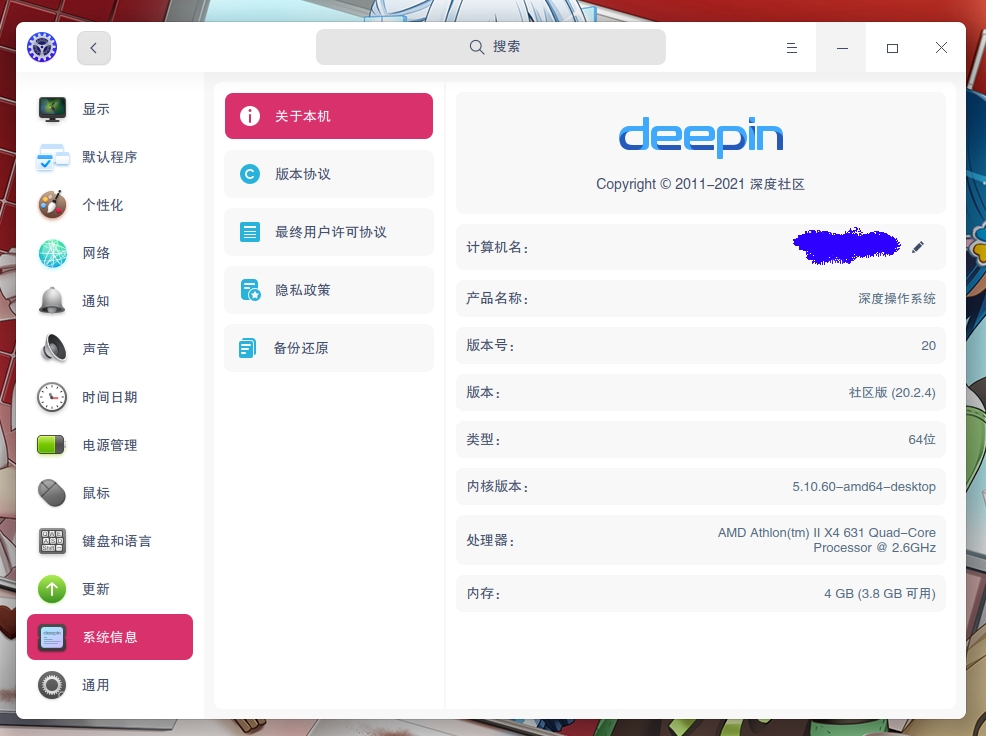Select the 系统信息 system info icon
Image resolution: width=986 pixels, height=736 pixels.
click(52, 637)
